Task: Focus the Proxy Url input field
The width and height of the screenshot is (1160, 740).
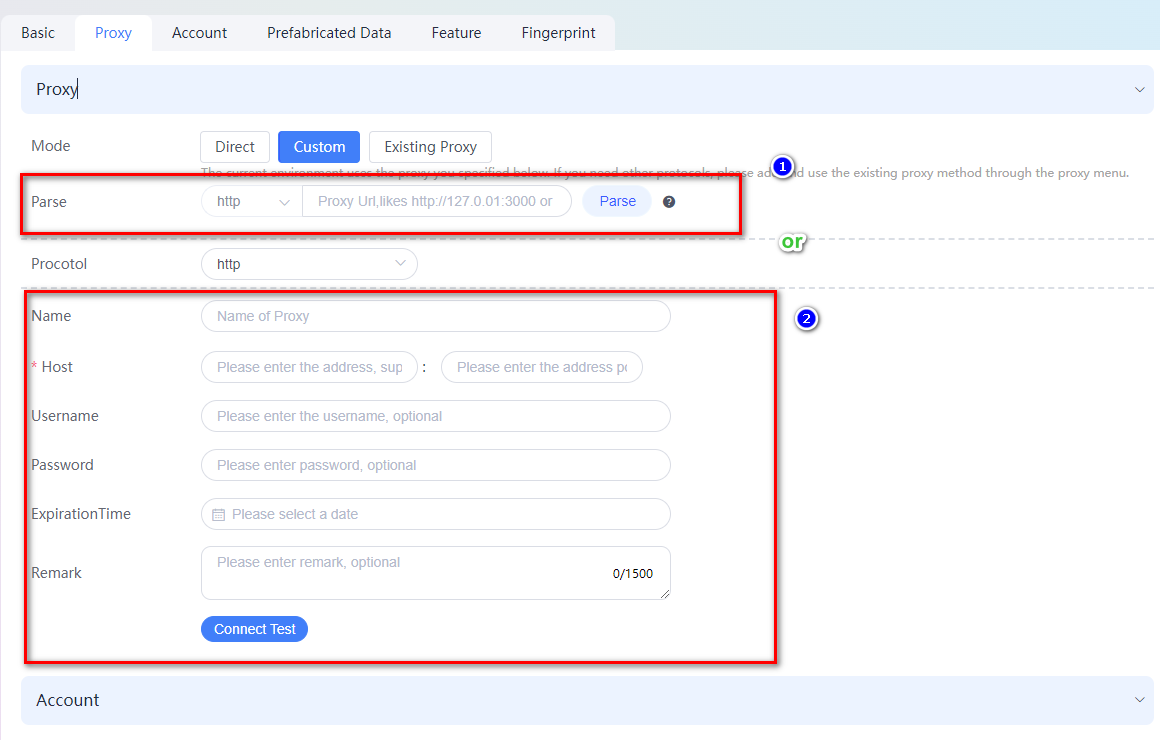Action: click(436, 201)
